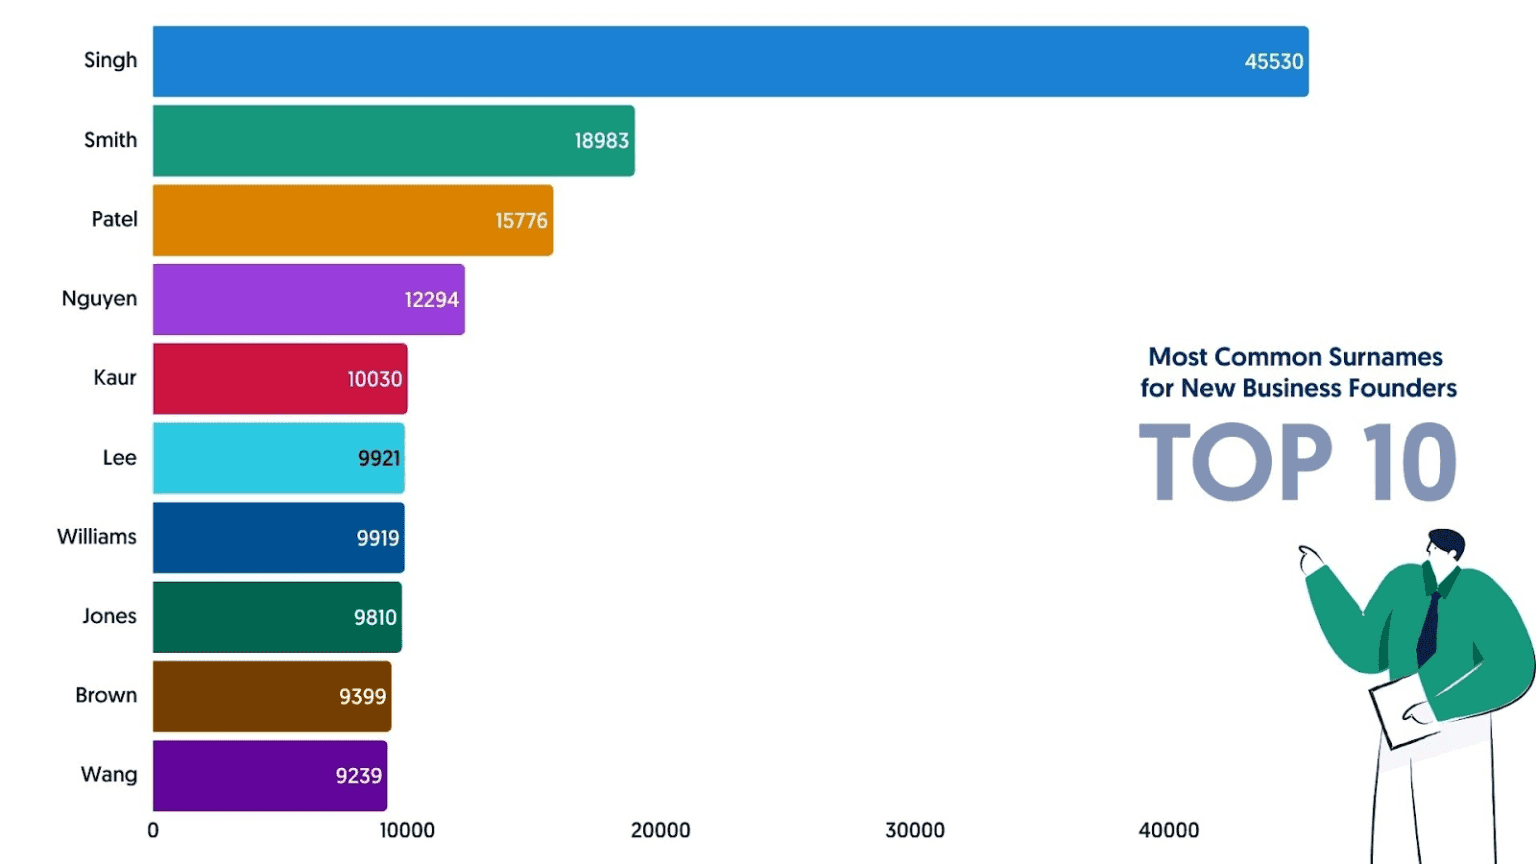Click the 40000 axis tick label
The height and width of the screenshot is (864, 1536).
click(x=1168, y=830)
